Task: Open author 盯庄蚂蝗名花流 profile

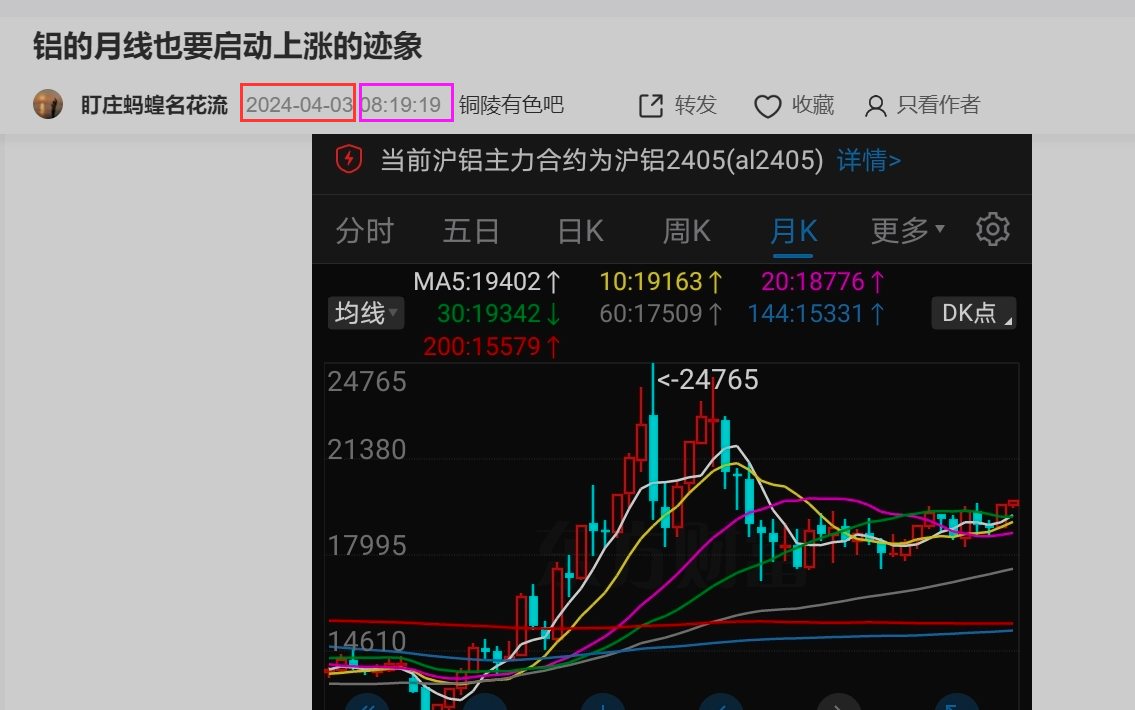Action: tap(154, 105)
